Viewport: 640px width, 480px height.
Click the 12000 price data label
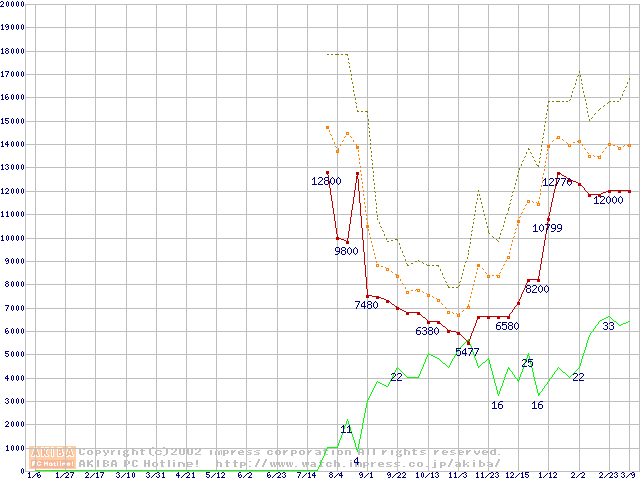pyautogui.click(x=608, y=200)
